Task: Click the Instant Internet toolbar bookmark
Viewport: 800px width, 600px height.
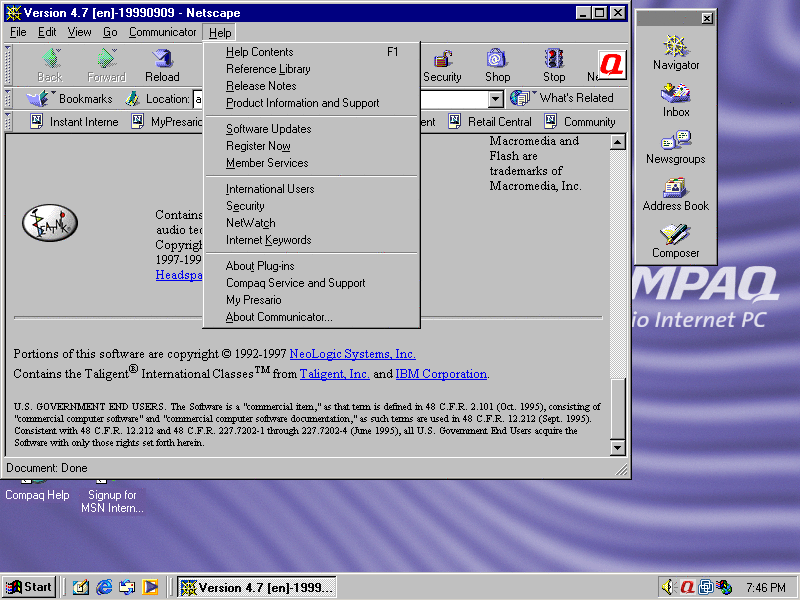Action: coord(74,122)
